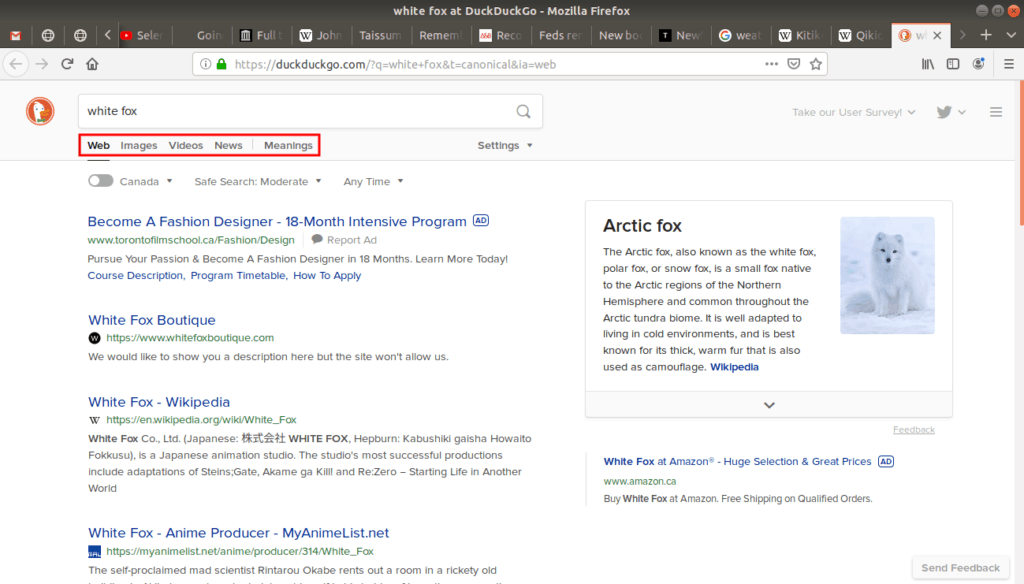Image resolution: width=1024 pixels, height=584 pixels.
Task: Open Take our User Survey dropdown
Action: pyautogui.click(x=854, y=112)
